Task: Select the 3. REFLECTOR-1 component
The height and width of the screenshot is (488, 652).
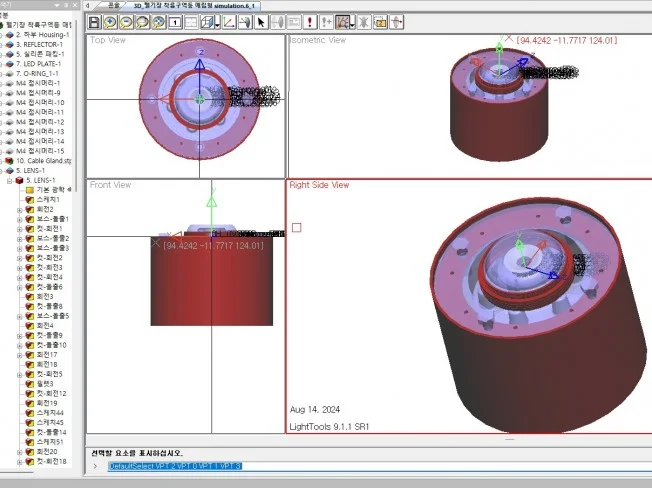Action: pyautogui.click(x=40, y=44)
